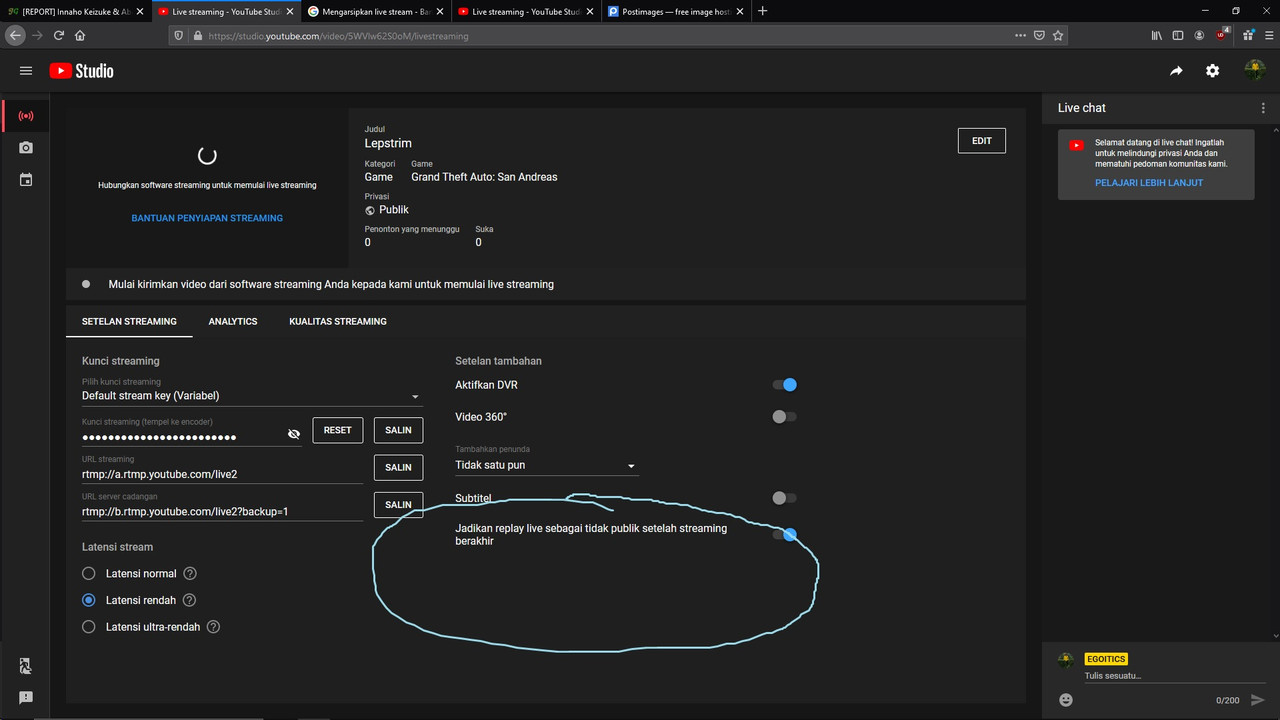
Task: Click the browser Back button
Action: 15,35
